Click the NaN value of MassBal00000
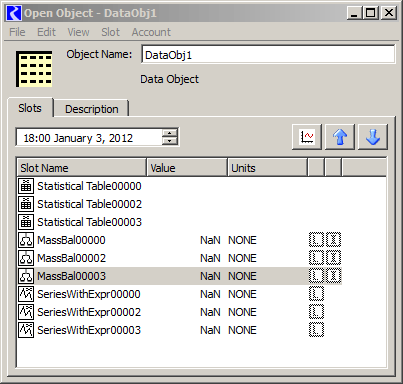 click(x=210, y=240)
